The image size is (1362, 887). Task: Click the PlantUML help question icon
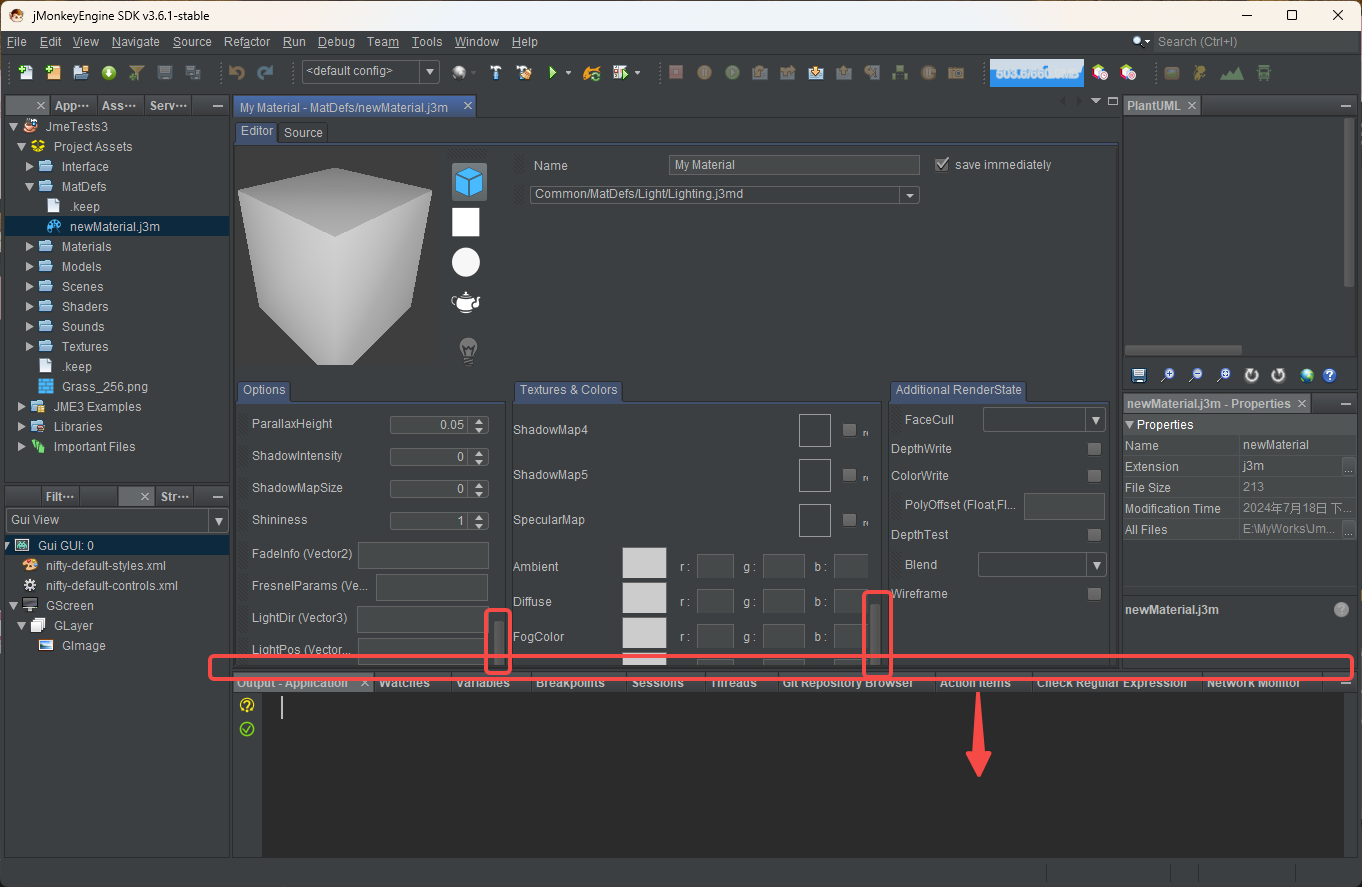(1330, 375)
